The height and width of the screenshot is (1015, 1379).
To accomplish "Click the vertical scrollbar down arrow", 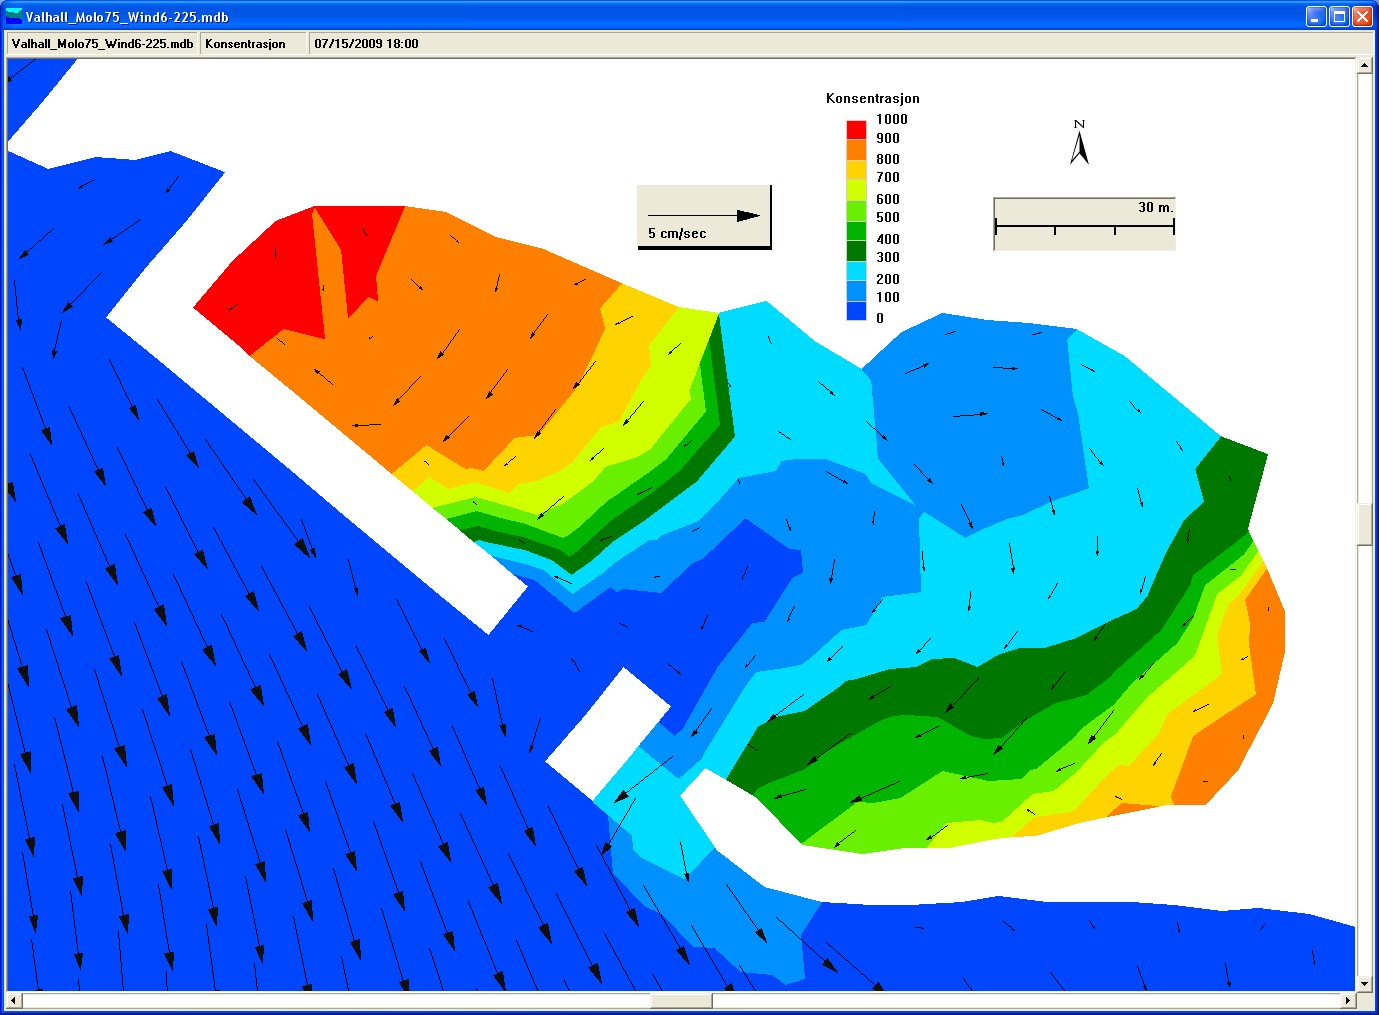I will pyautogui.click(x=1364, y=984).
